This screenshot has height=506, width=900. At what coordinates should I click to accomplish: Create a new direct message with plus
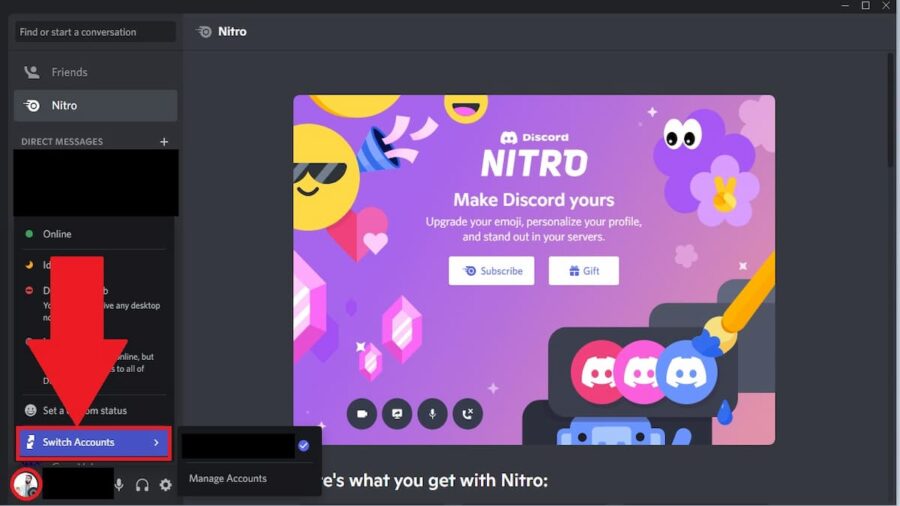[x=164, y=142]
